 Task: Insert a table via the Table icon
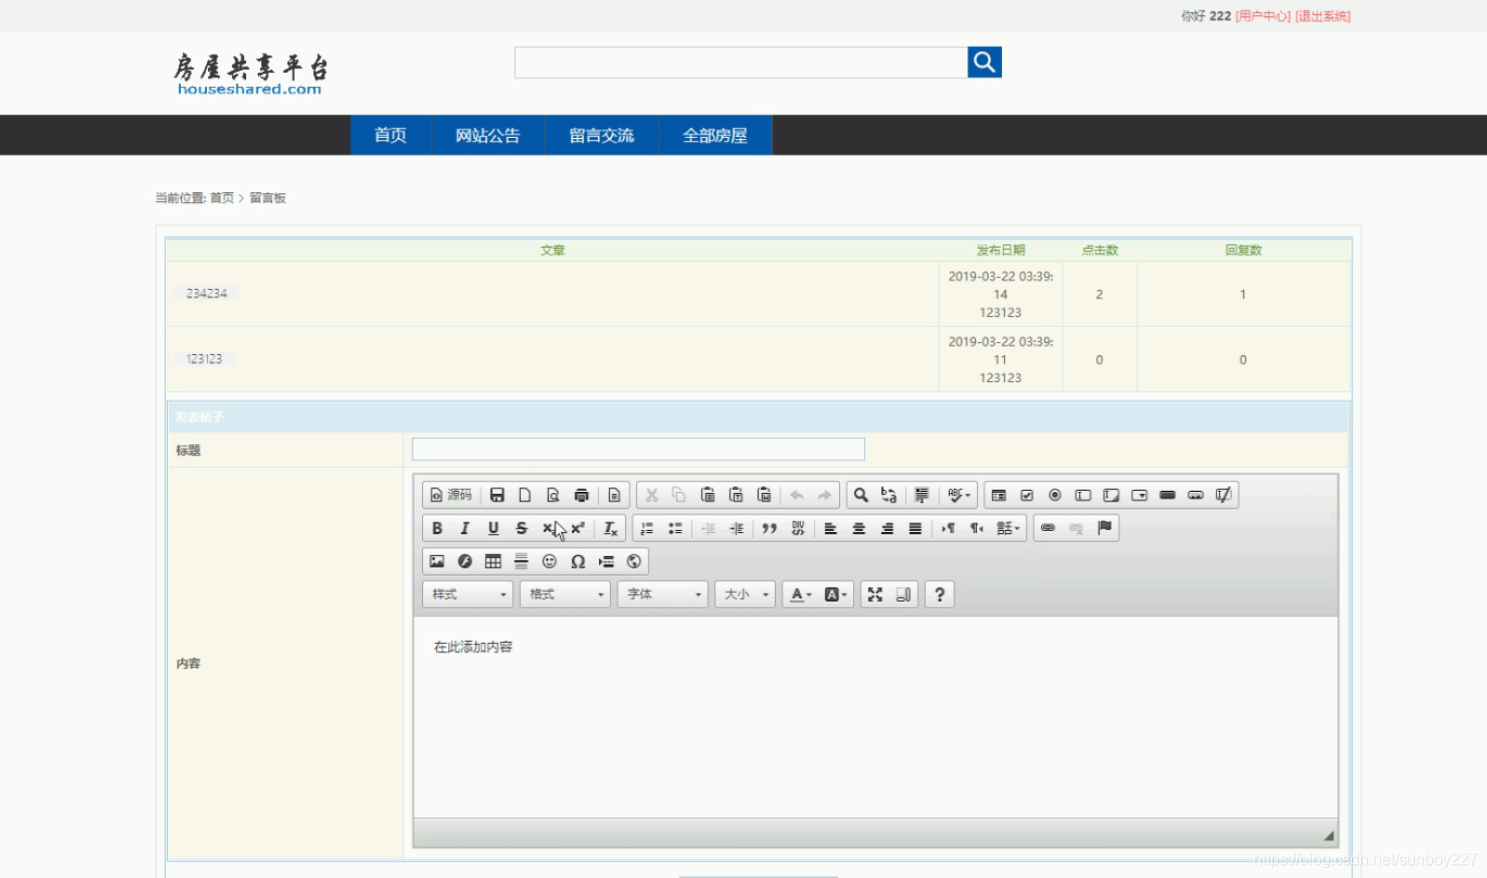pyautogui.click(x=493, y=561)
